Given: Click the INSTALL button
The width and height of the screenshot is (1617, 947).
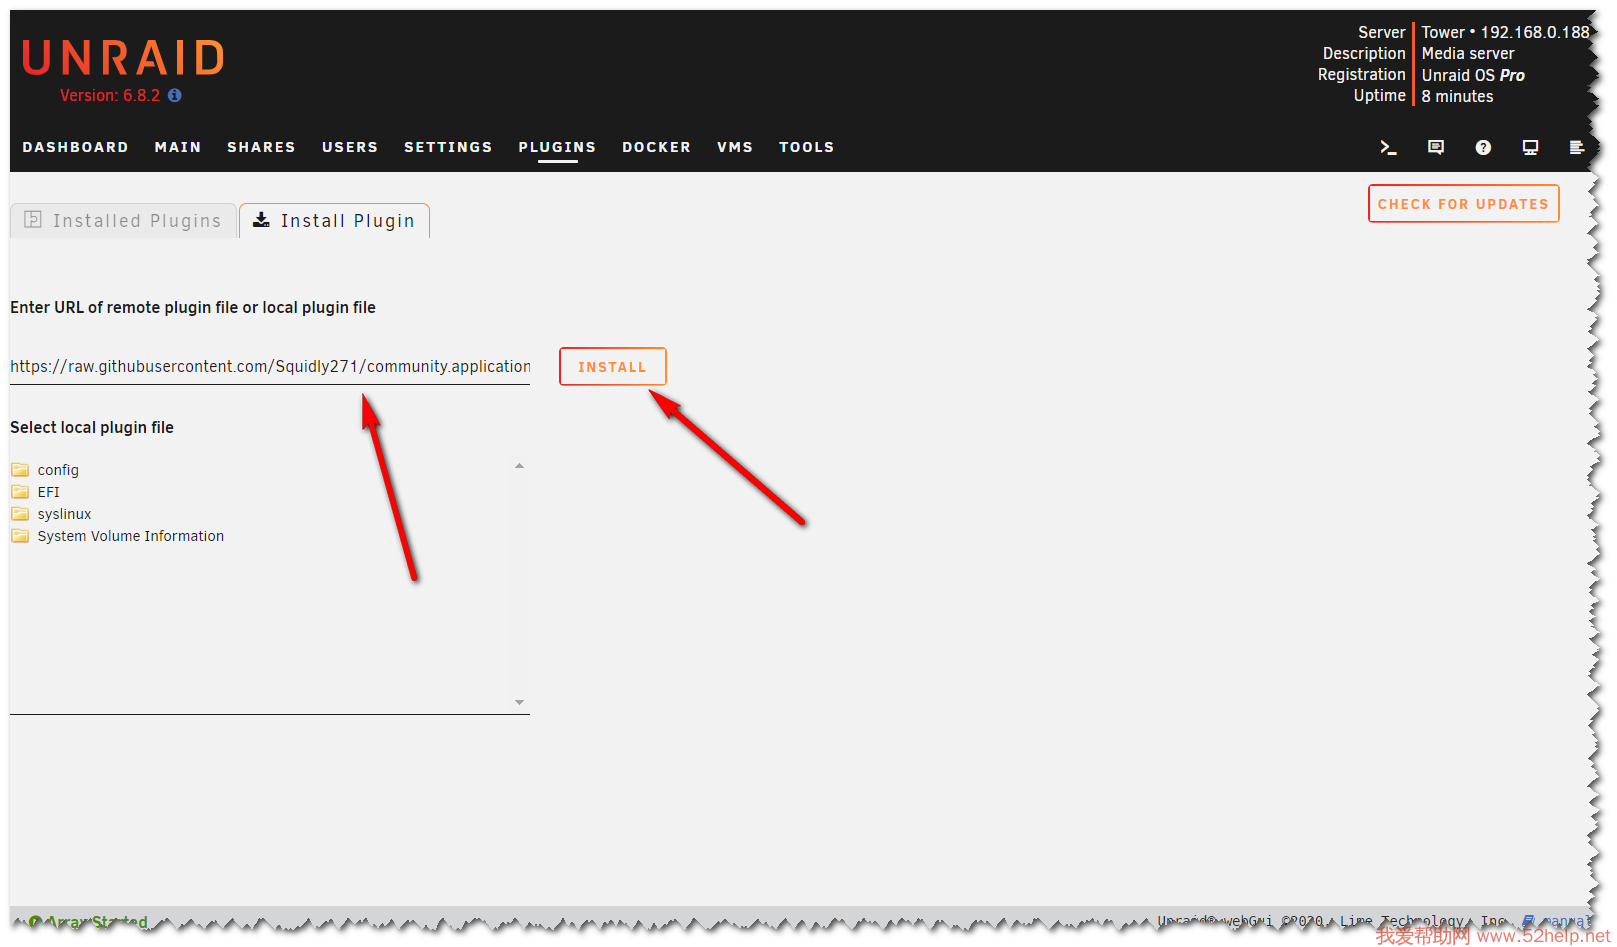Looking at the screenshot, I should tap(612, 367).
